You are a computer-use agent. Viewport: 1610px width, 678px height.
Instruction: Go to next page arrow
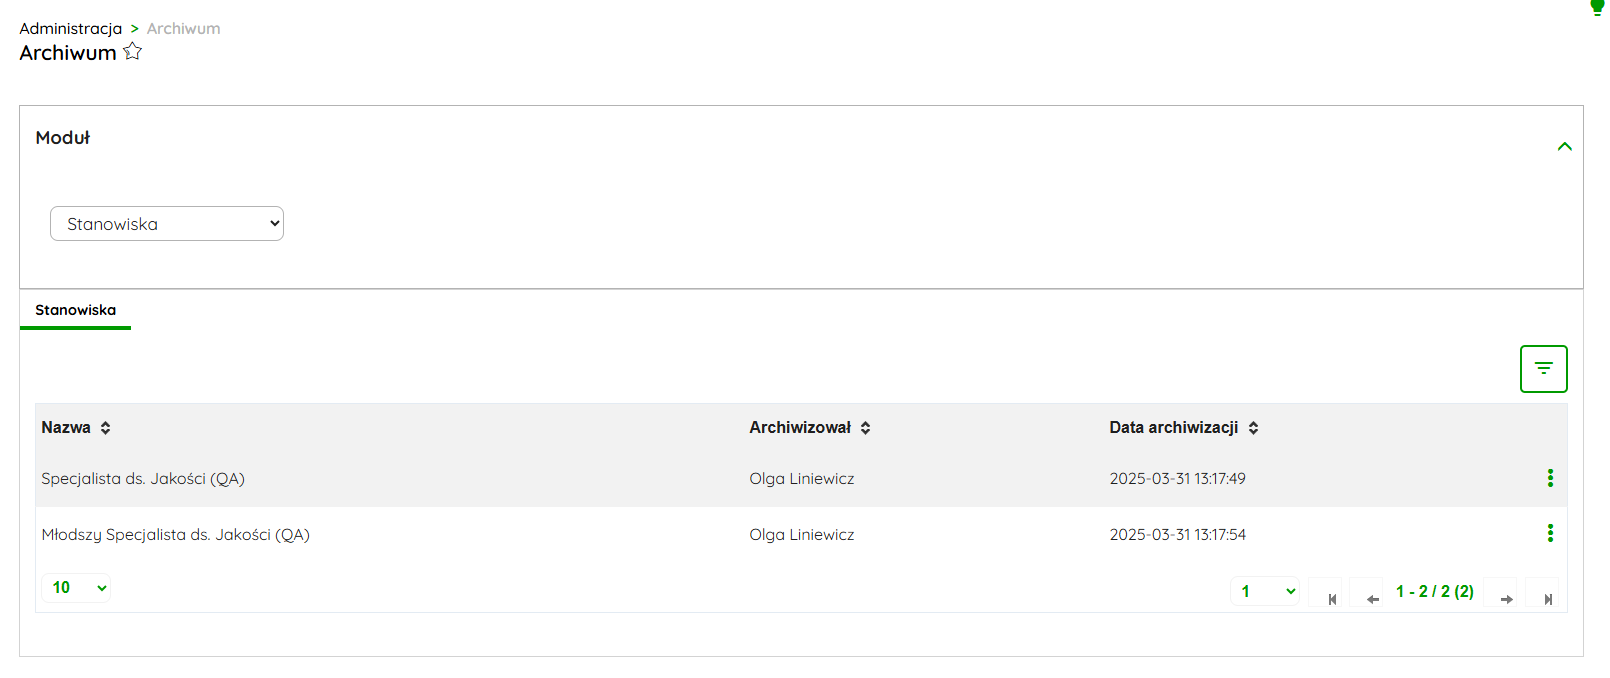[x=1506, y=599]
